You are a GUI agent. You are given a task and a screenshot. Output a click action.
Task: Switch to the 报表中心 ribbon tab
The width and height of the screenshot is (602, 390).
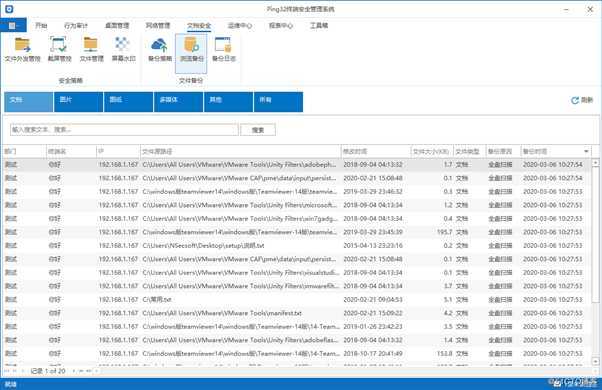(281, 26)
